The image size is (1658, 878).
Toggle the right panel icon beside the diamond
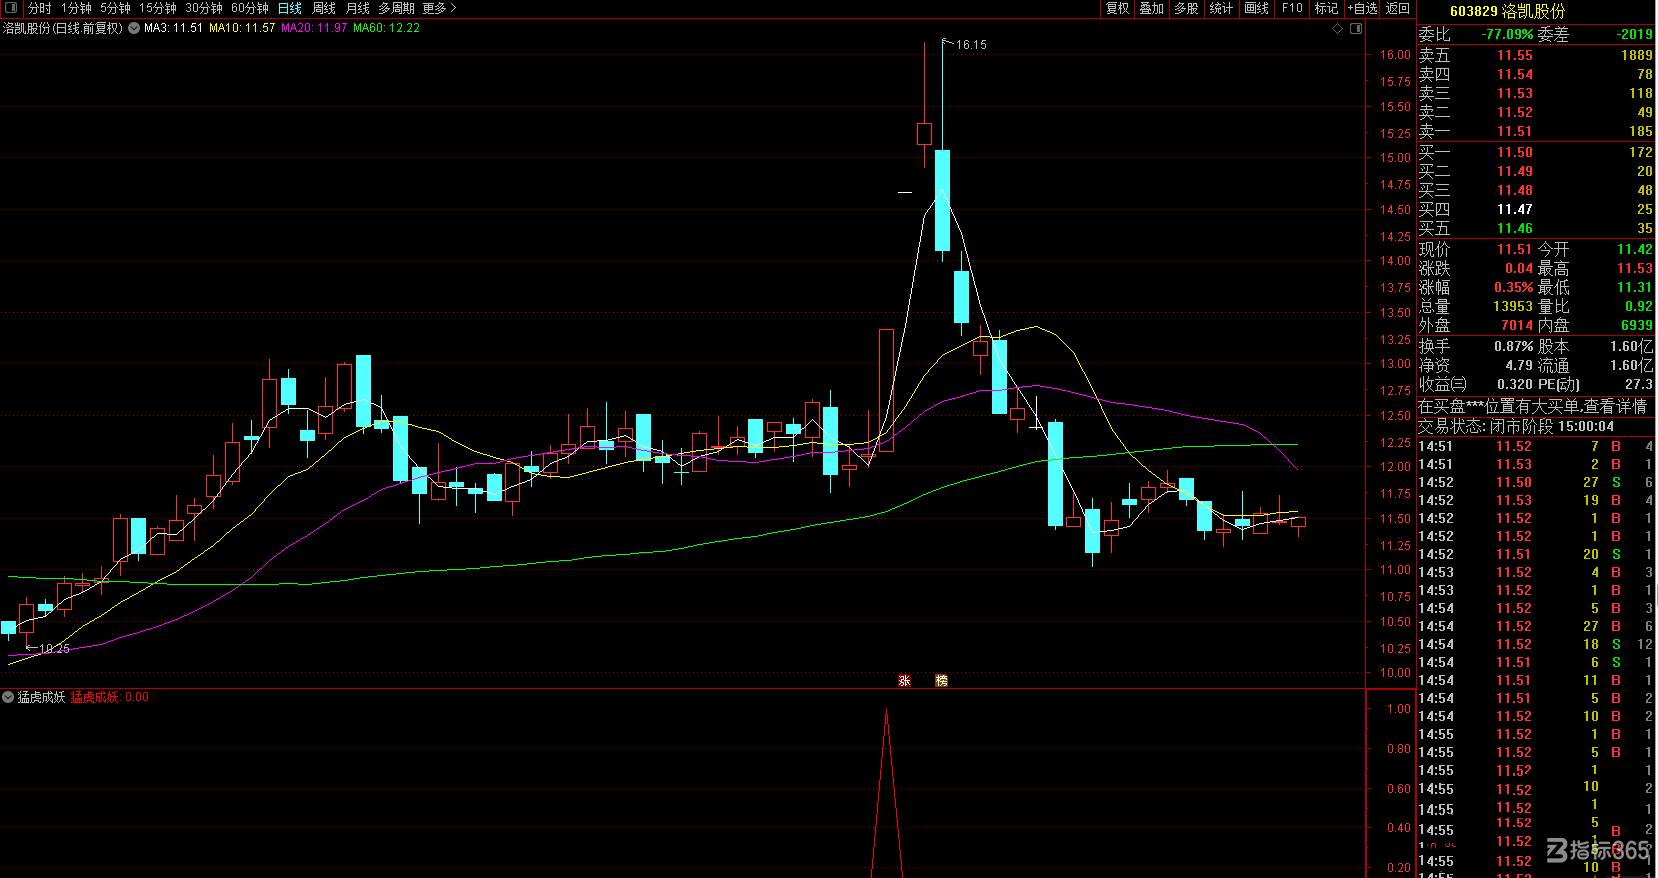[x=1356, y=28]
